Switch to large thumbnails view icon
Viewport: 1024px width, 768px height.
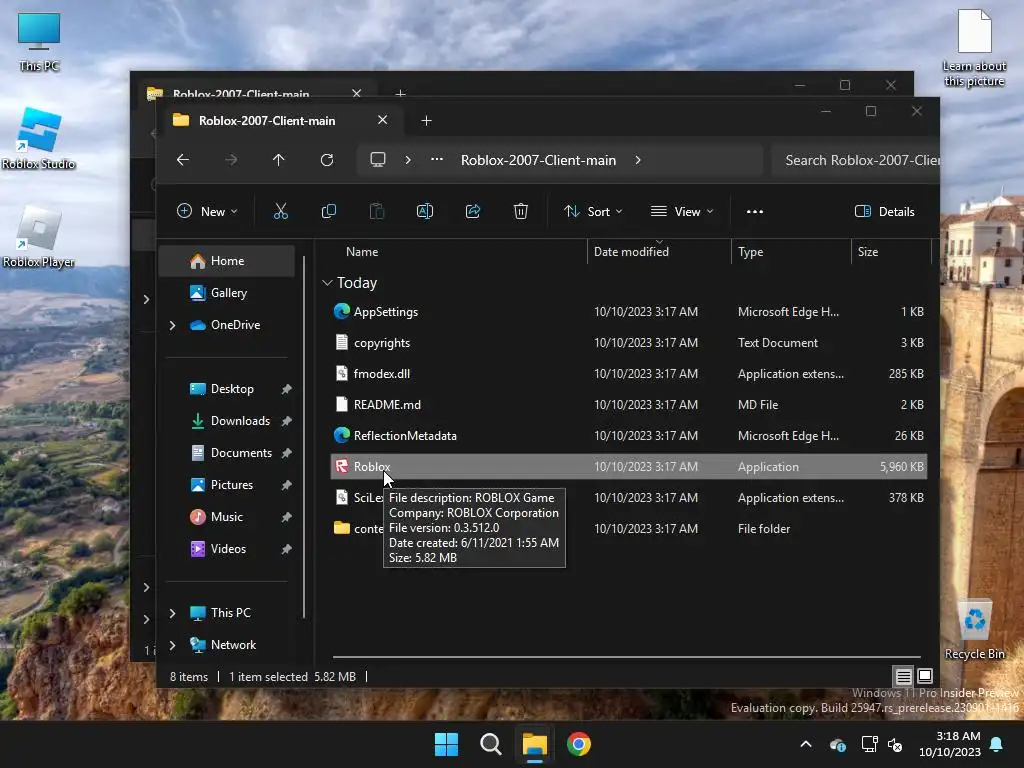coord(925,676)
